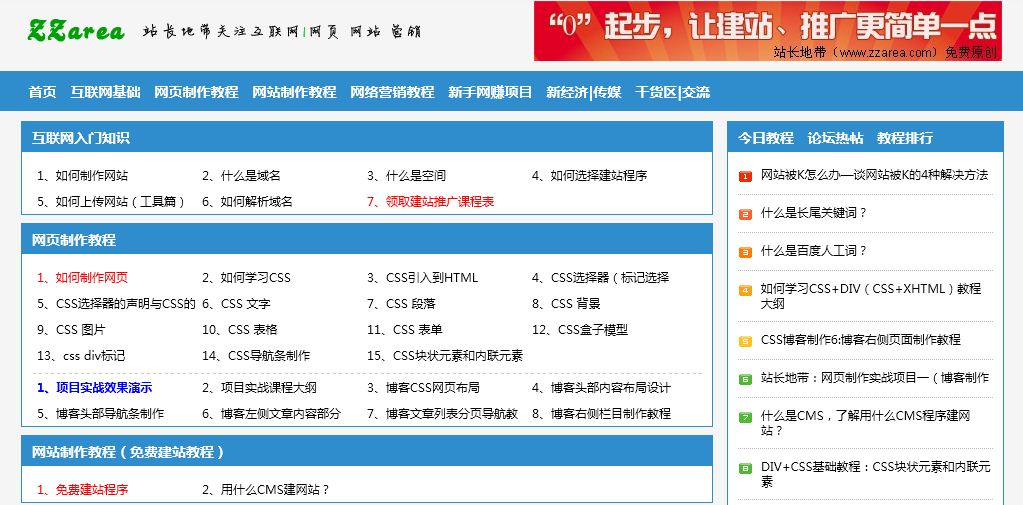This screenshot has height=505, width=1023.
Task: Switch to the 教程排行 tab
Action: pos(905,138)
